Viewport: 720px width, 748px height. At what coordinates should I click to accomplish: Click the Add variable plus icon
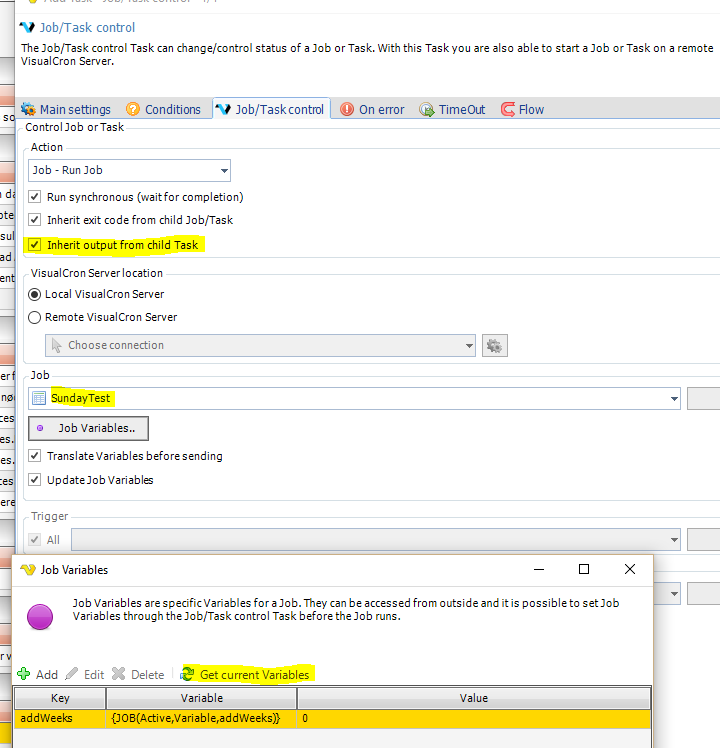24,675
